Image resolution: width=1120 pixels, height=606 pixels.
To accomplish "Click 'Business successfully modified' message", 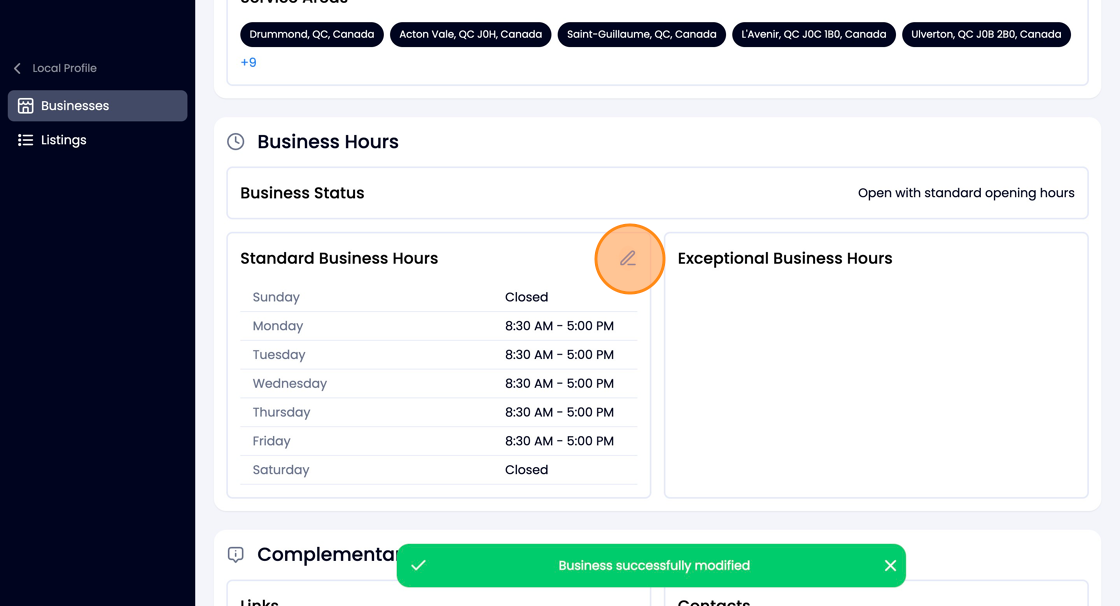I will pyautogui.click(x=654, y=565).
